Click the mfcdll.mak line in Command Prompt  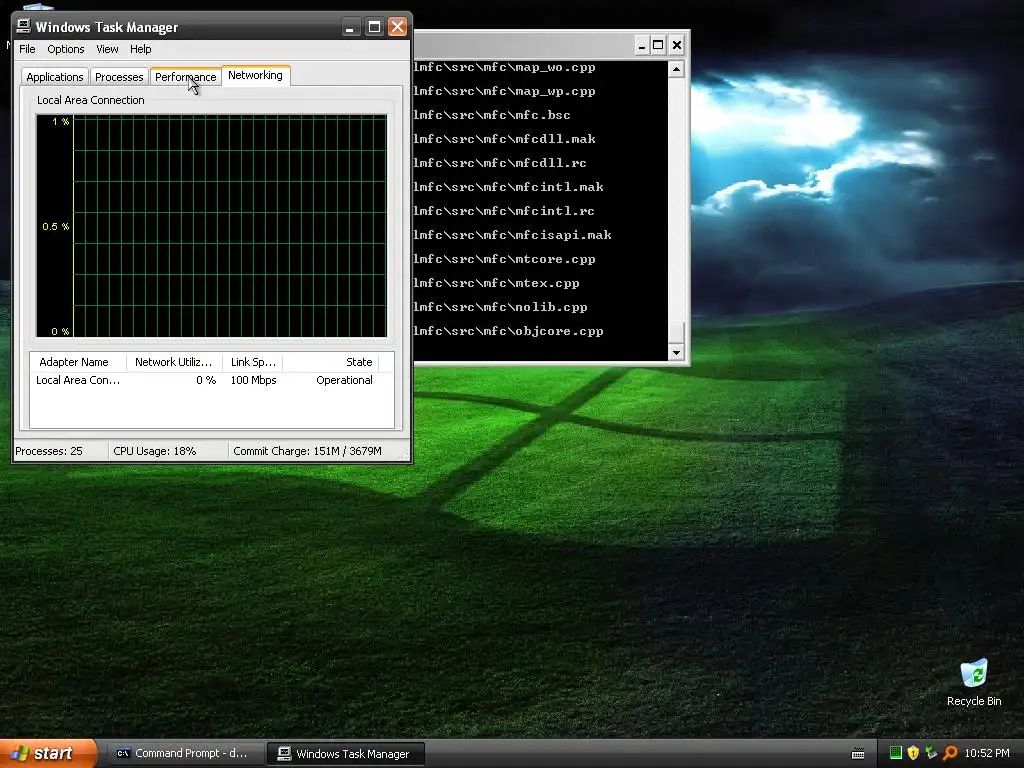pos(504,139)
